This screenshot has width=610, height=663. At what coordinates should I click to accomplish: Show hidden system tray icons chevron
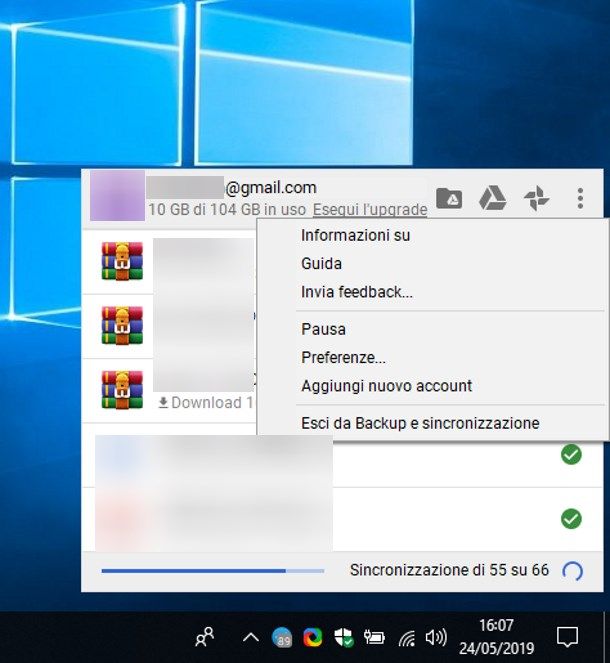tap(251, 637)
